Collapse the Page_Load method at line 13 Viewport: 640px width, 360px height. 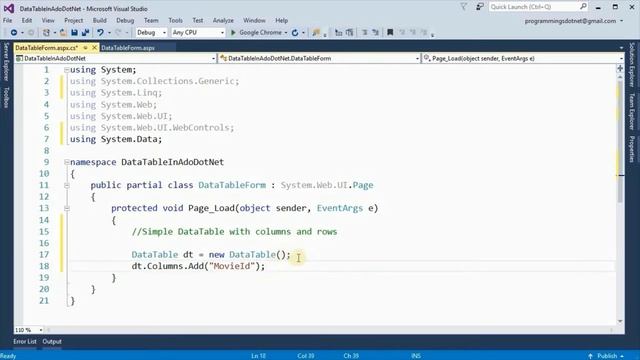pyautogui.click(x=67, y=208)
